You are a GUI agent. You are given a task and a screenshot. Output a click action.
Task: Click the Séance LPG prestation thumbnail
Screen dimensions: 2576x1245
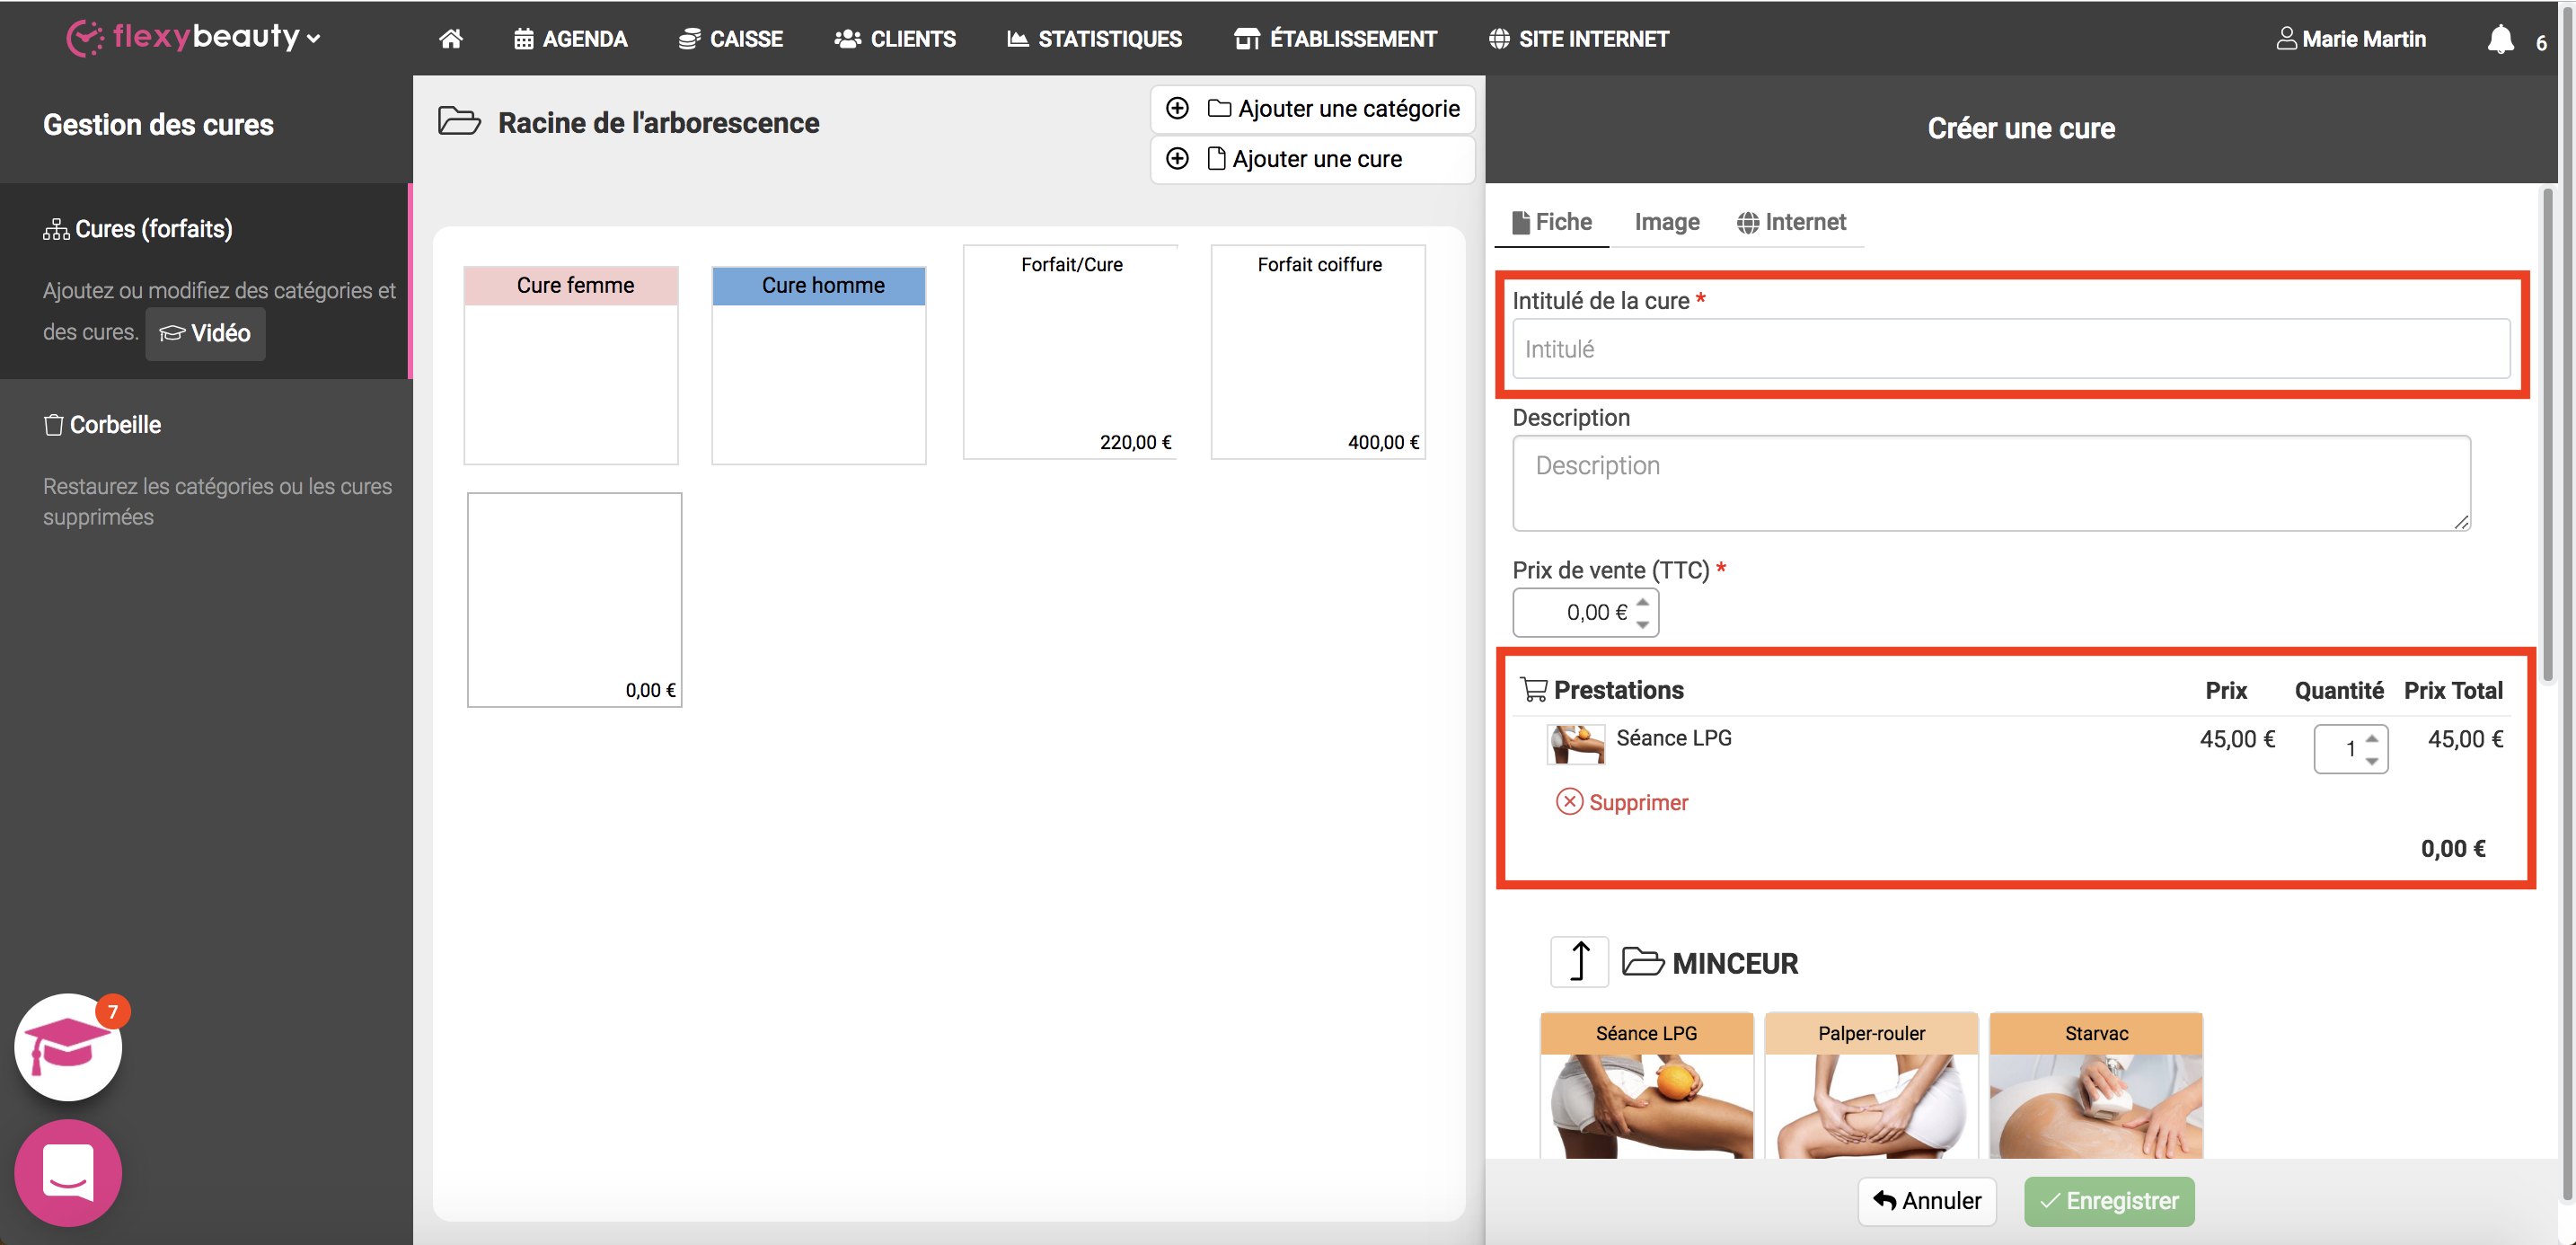(1576, 744)
